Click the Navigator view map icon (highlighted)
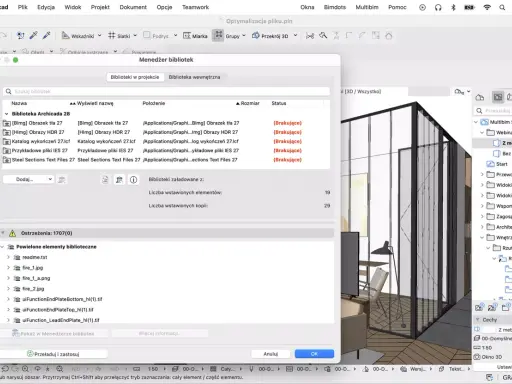 (x=498, y=97)
